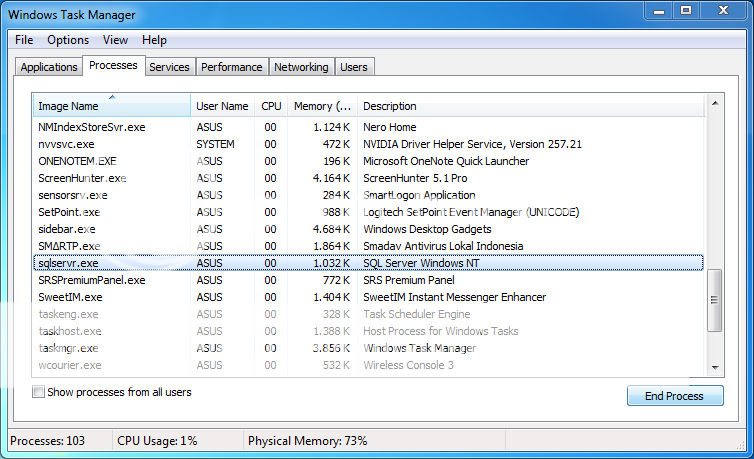The image size is (754, 459).
Task: Click the End Process button
Action: (x=675, y=396)
